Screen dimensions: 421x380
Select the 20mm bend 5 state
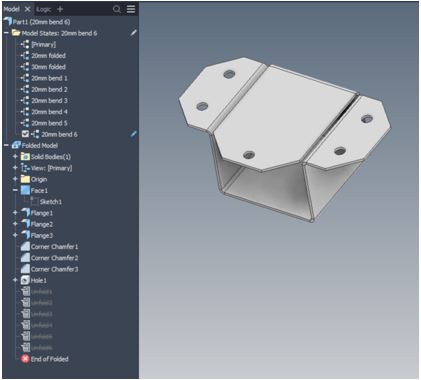click(x=49, y=123)
